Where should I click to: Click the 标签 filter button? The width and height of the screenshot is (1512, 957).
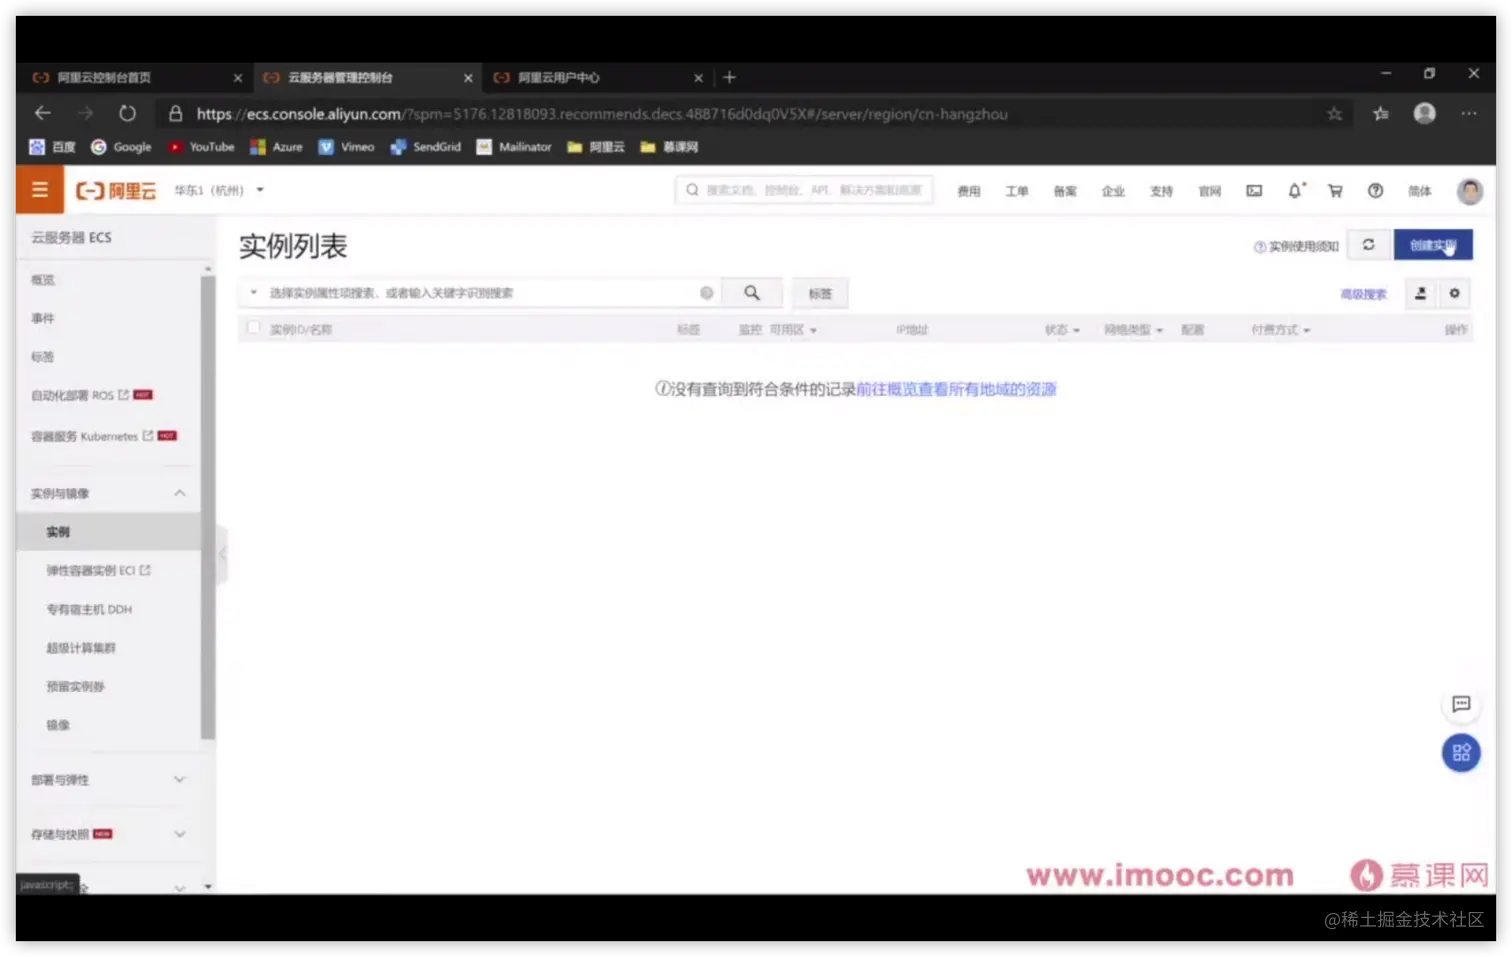(x=820, y=293)
